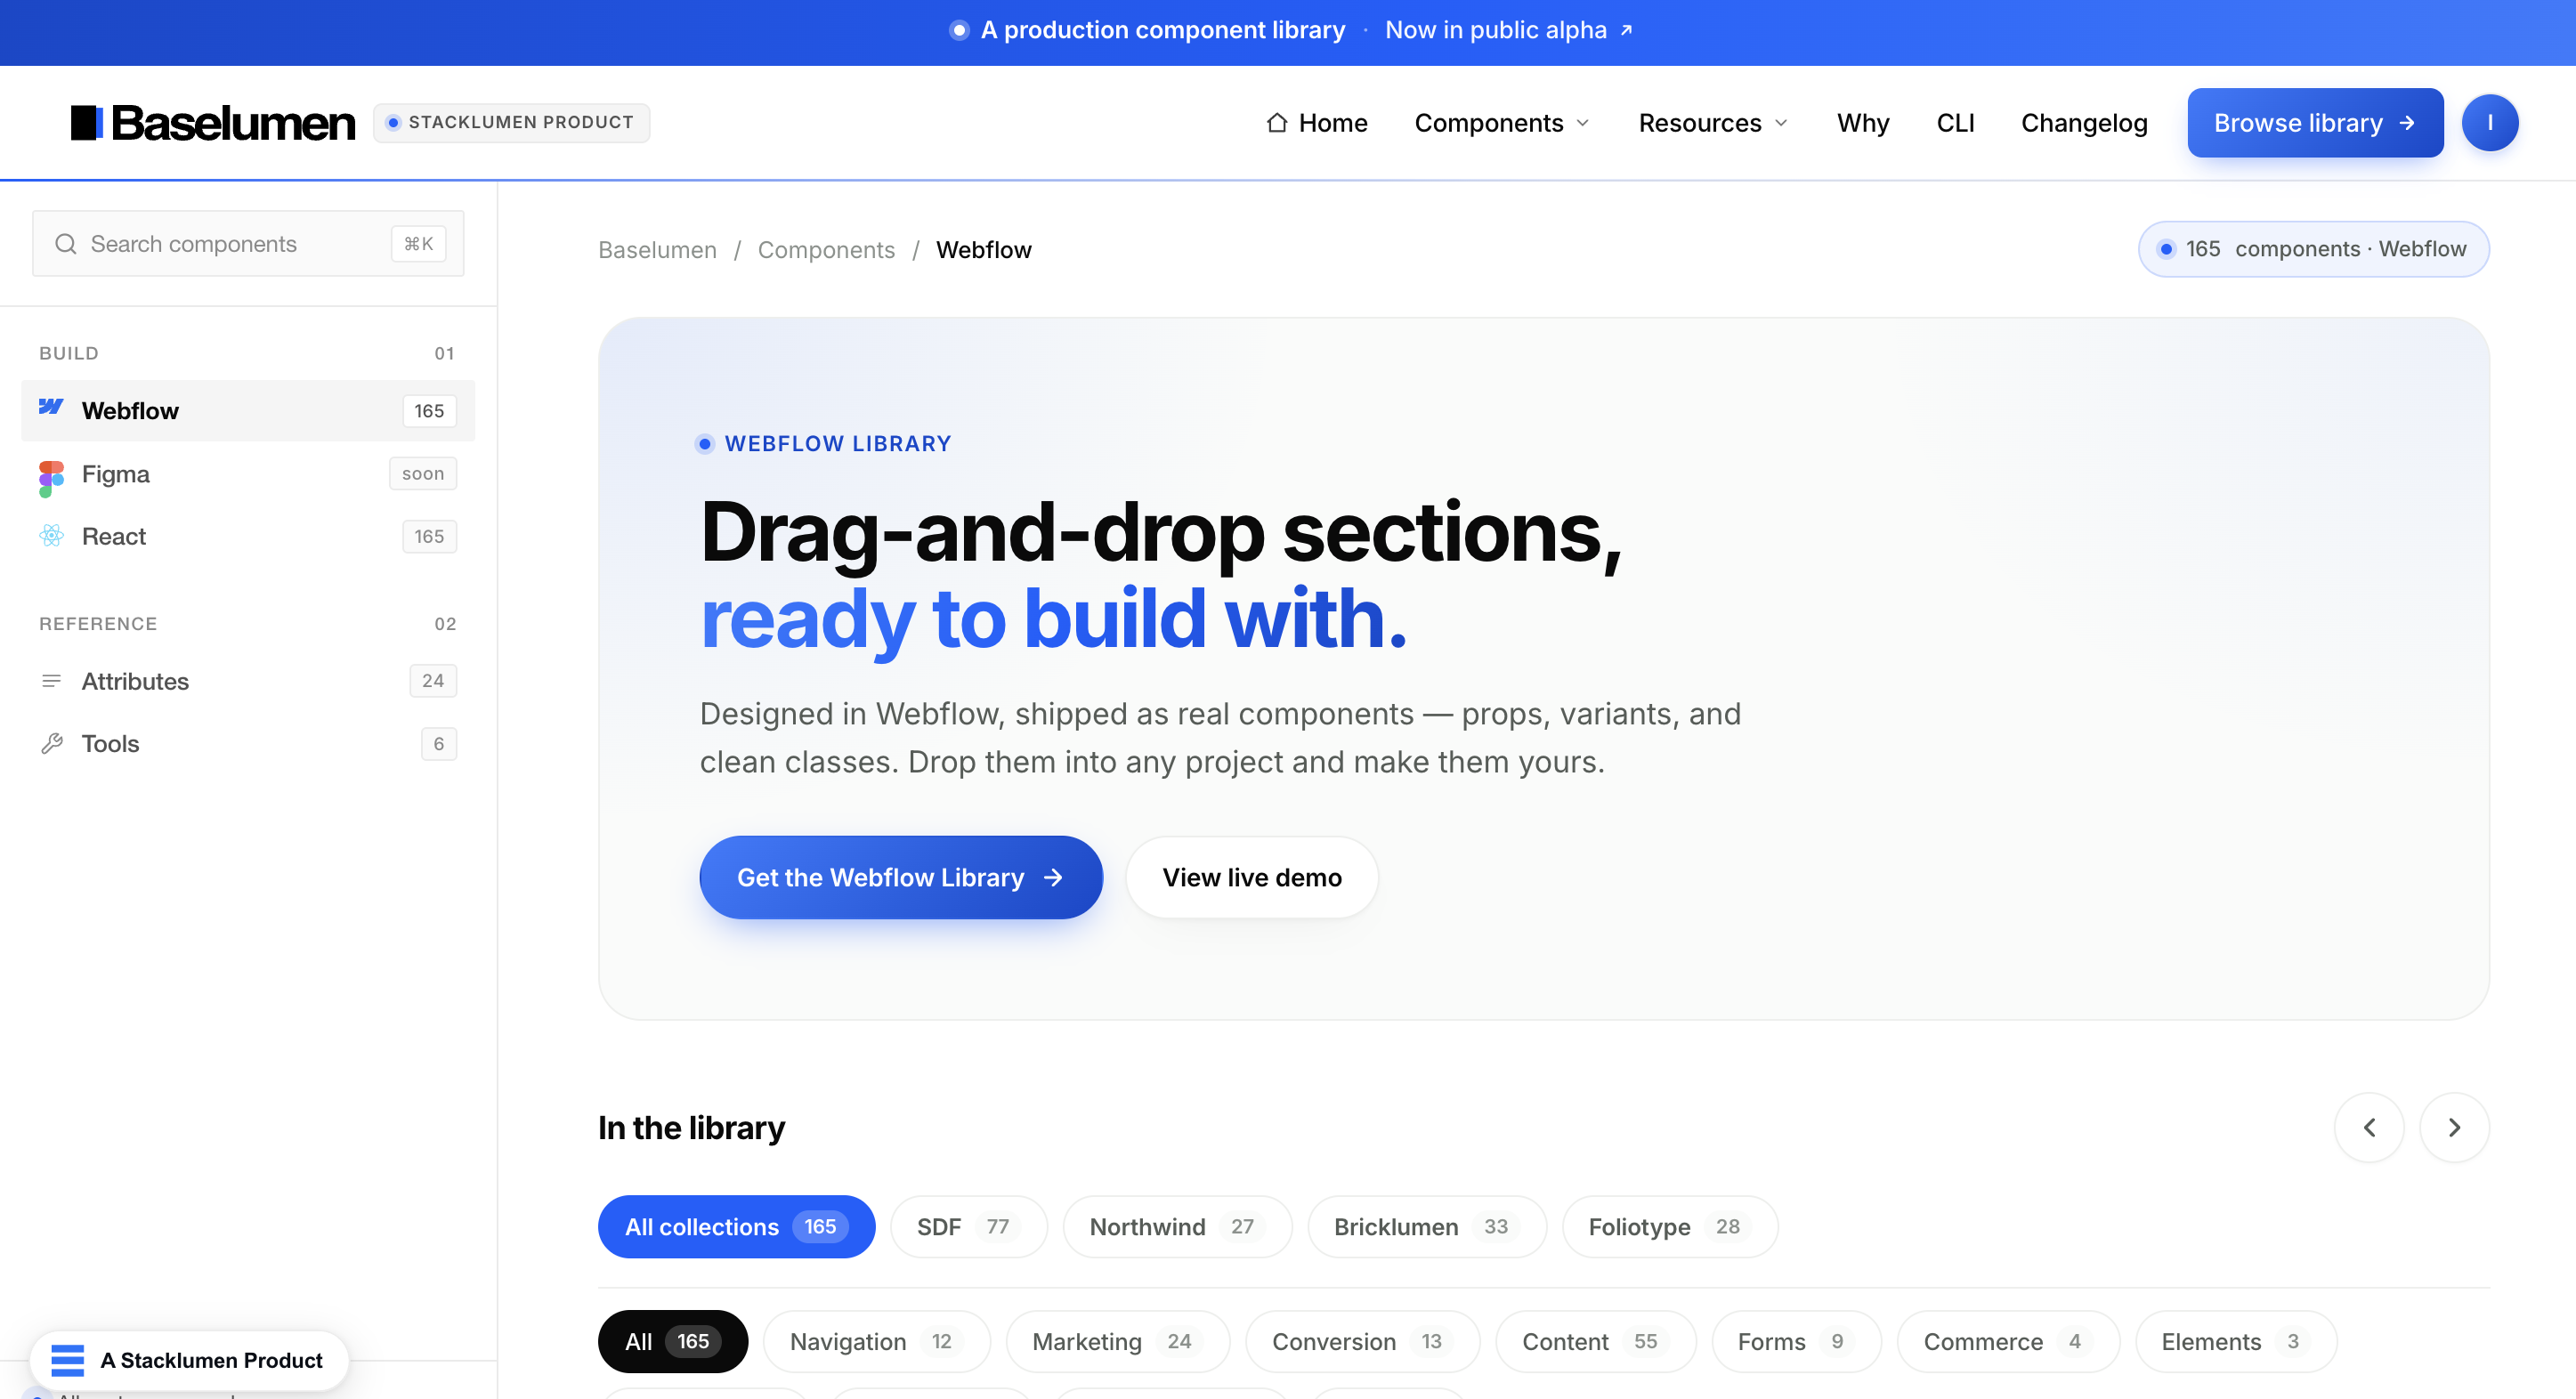Screen dimensions: 2576x1399
Task: Select the All collections filter chip
Action: 736,1226
